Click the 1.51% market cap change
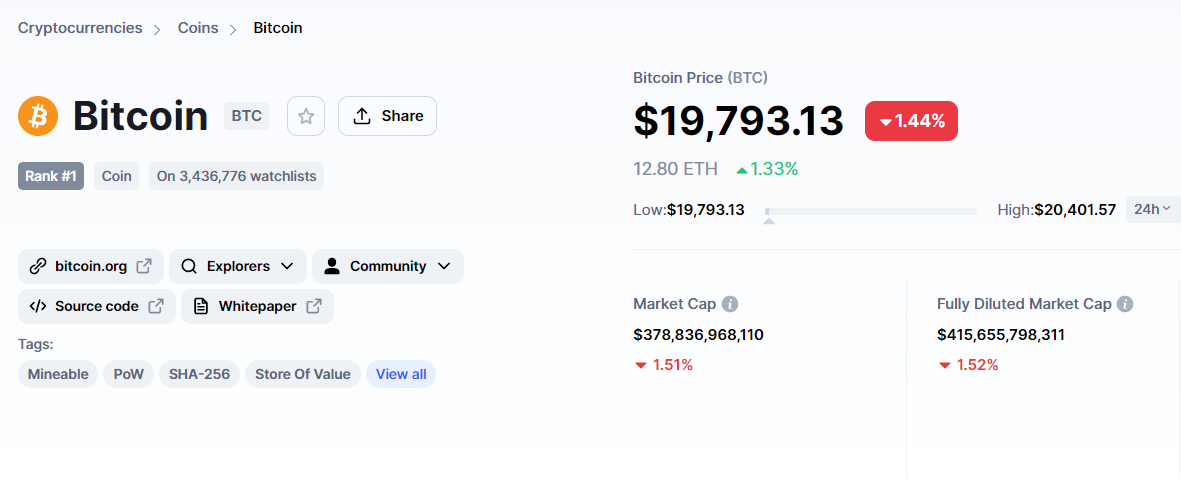This screenshot has width=1181, height=490. click(x=664, y=366)
